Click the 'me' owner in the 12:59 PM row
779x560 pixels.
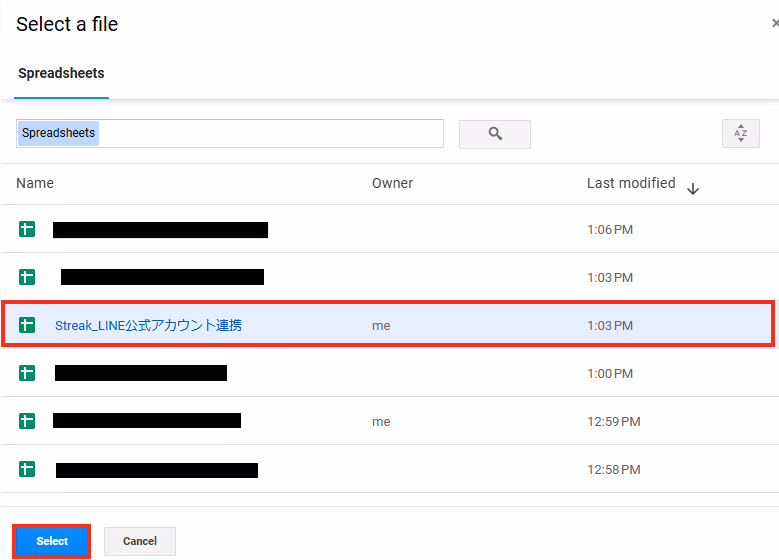tap(381, 422)
